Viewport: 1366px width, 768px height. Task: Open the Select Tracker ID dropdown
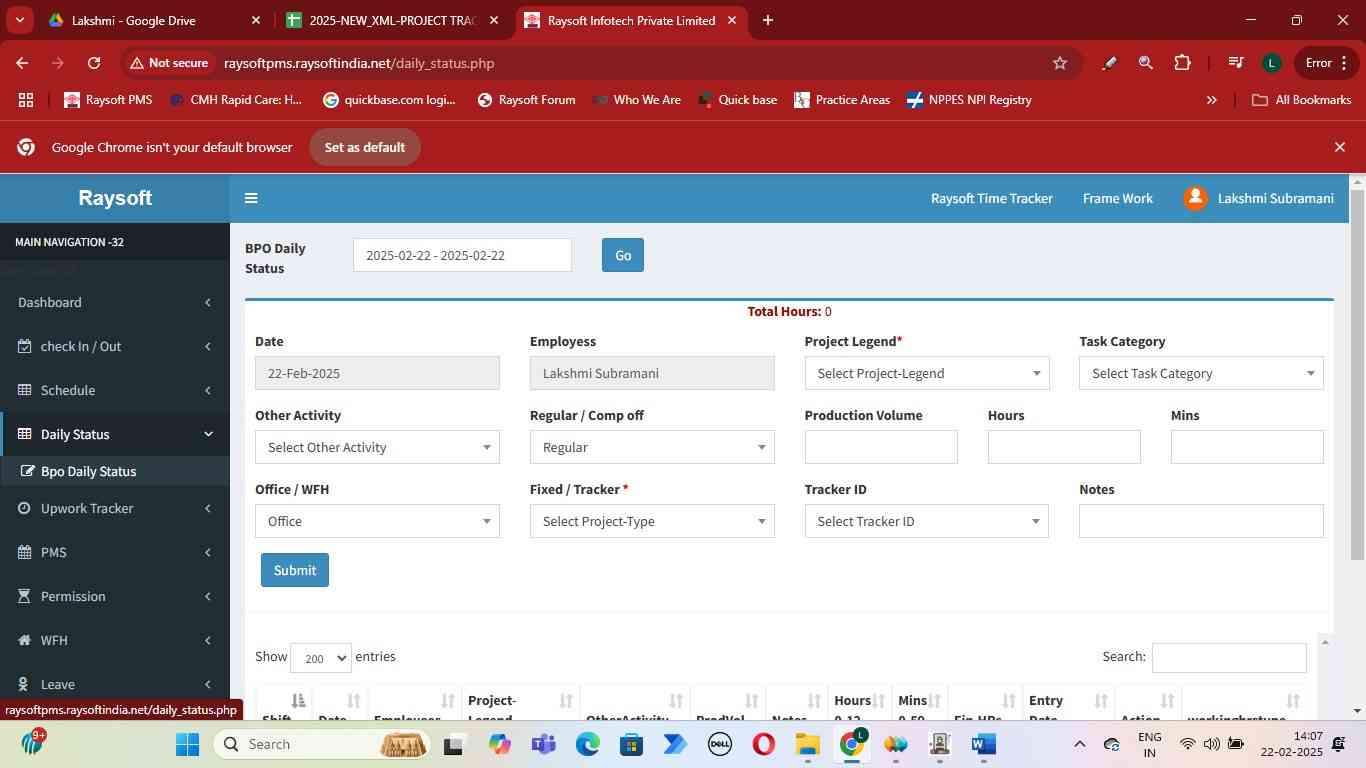click(x=926, y=521)
